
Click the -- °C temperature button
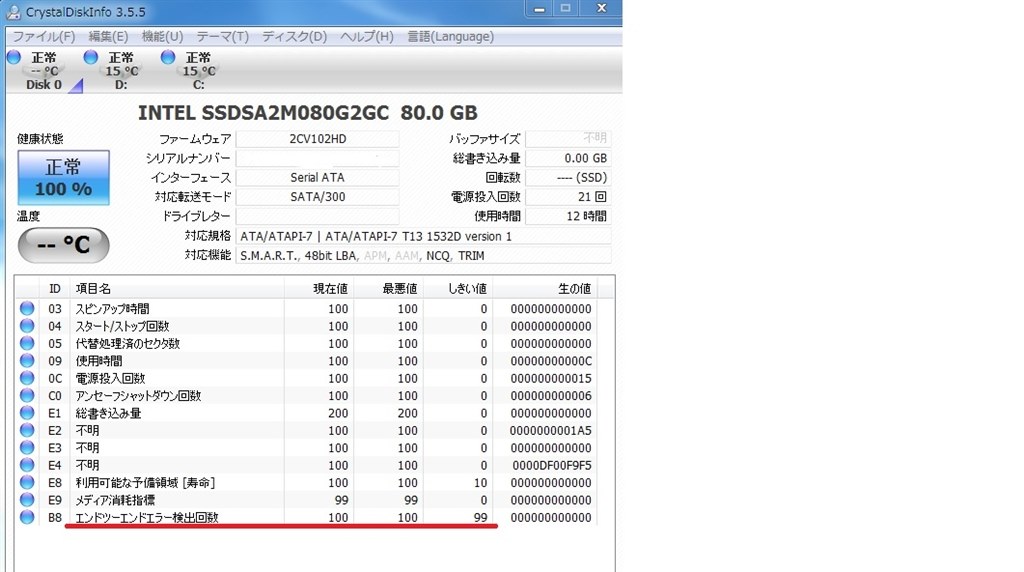tap(63, 246)
